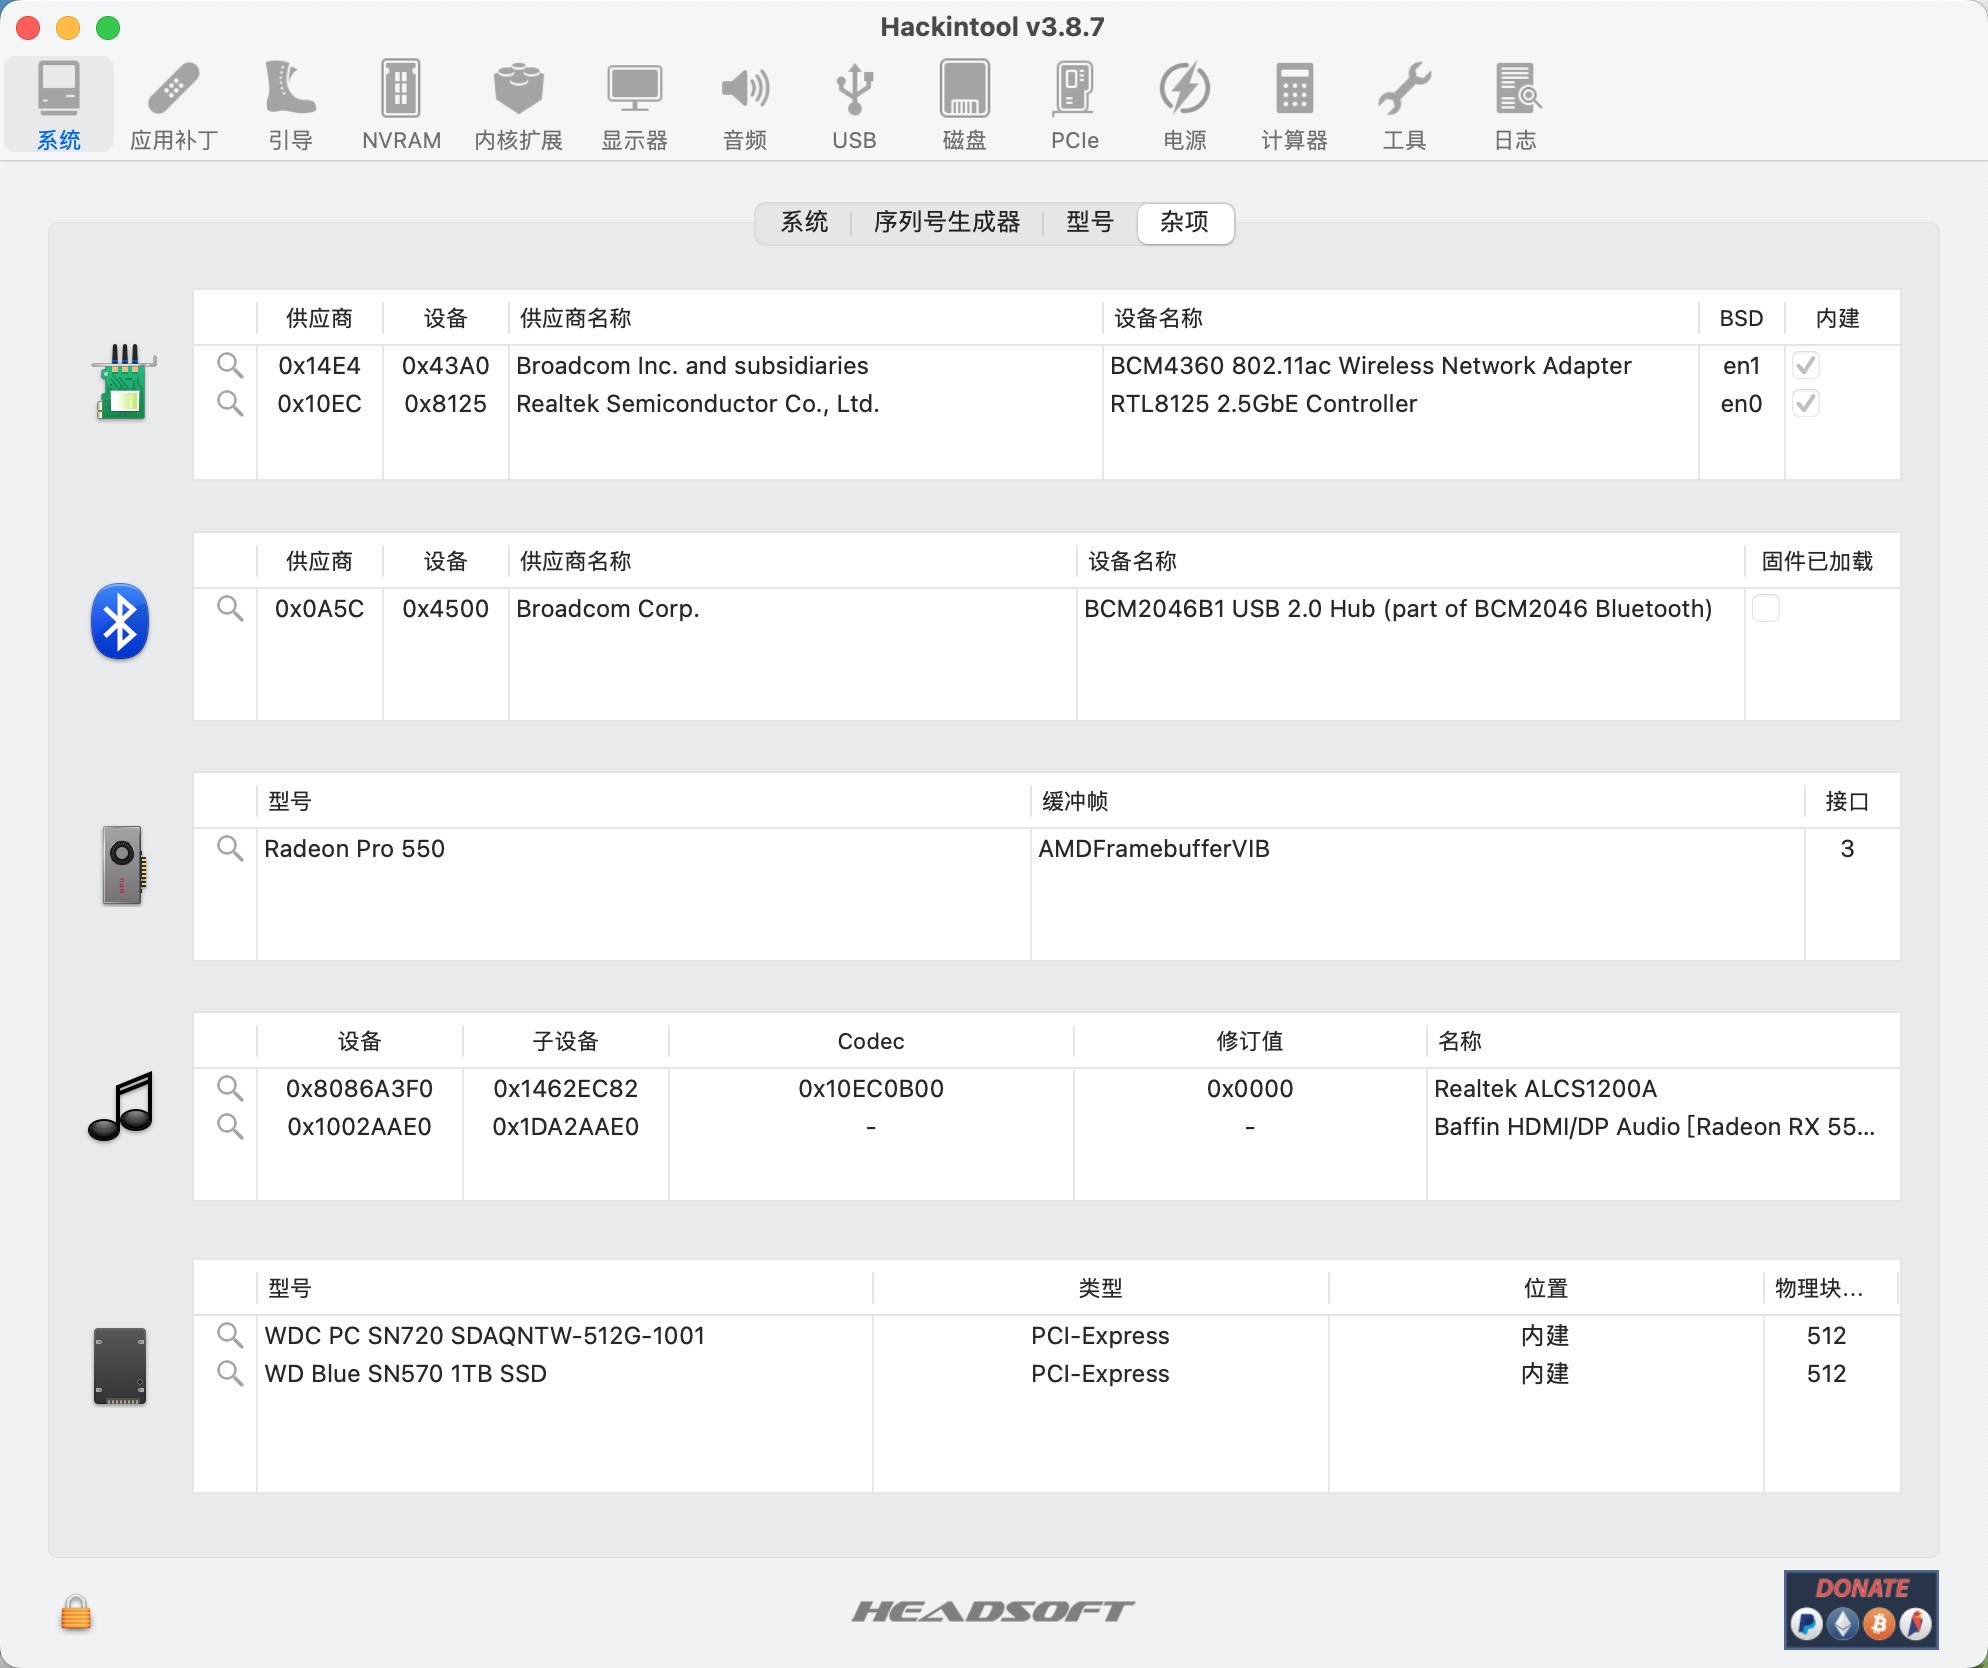
Task: Select the WD Blue SN570 1TB SSD row
Action: click(x=406, y=1374)
